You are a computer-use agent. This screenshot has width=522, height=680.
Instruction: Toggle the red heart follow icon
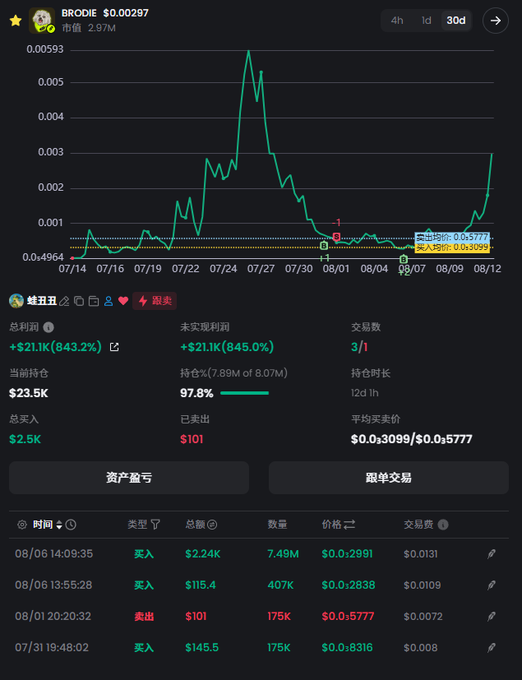pos(124,301)
